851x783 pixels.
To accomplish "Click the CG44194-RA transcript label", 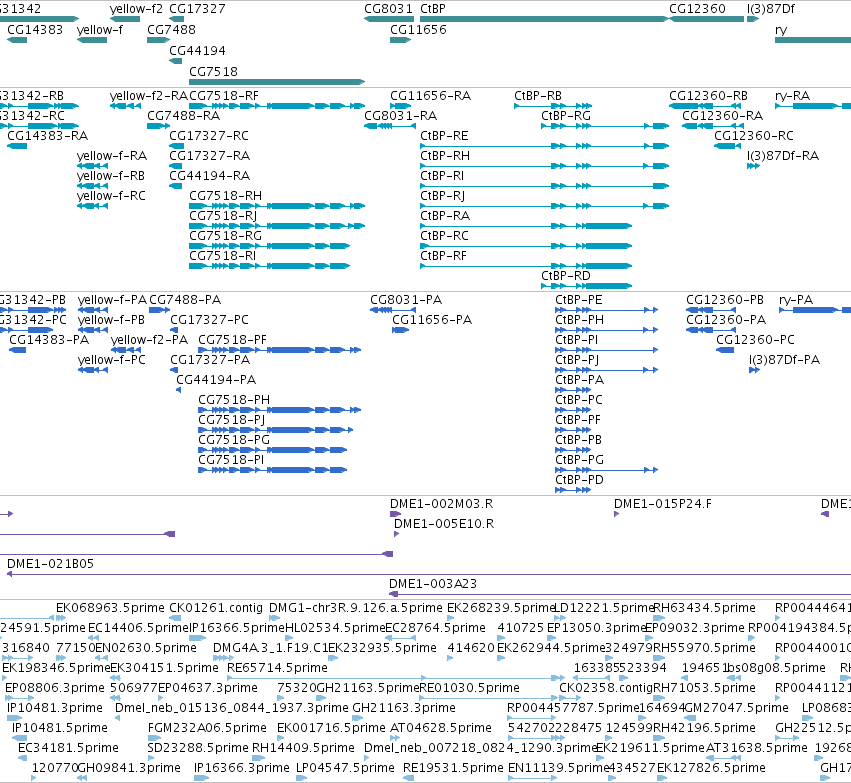I will pos(209,176).
